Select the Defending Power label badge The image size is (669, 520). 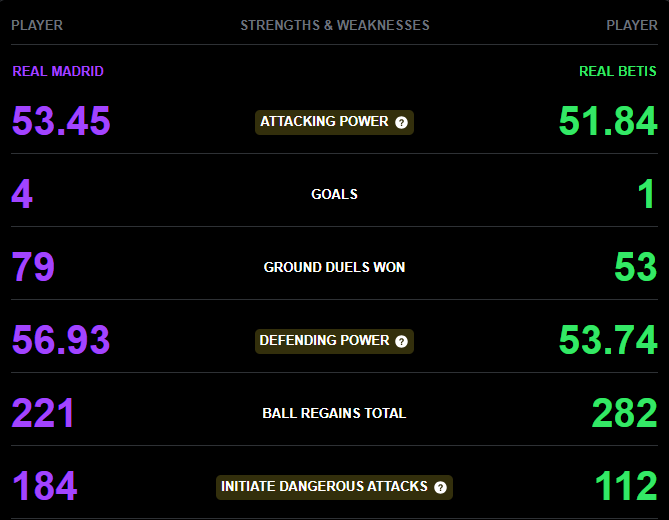tap(334, 341)
